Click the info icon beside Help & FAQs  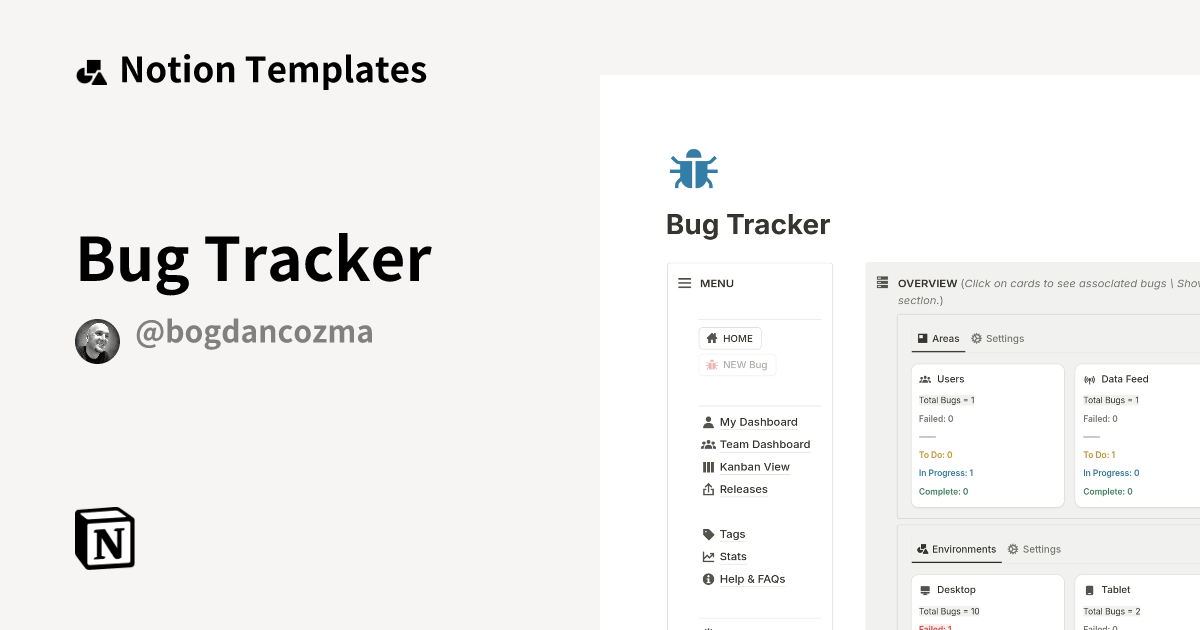point(707,578)
